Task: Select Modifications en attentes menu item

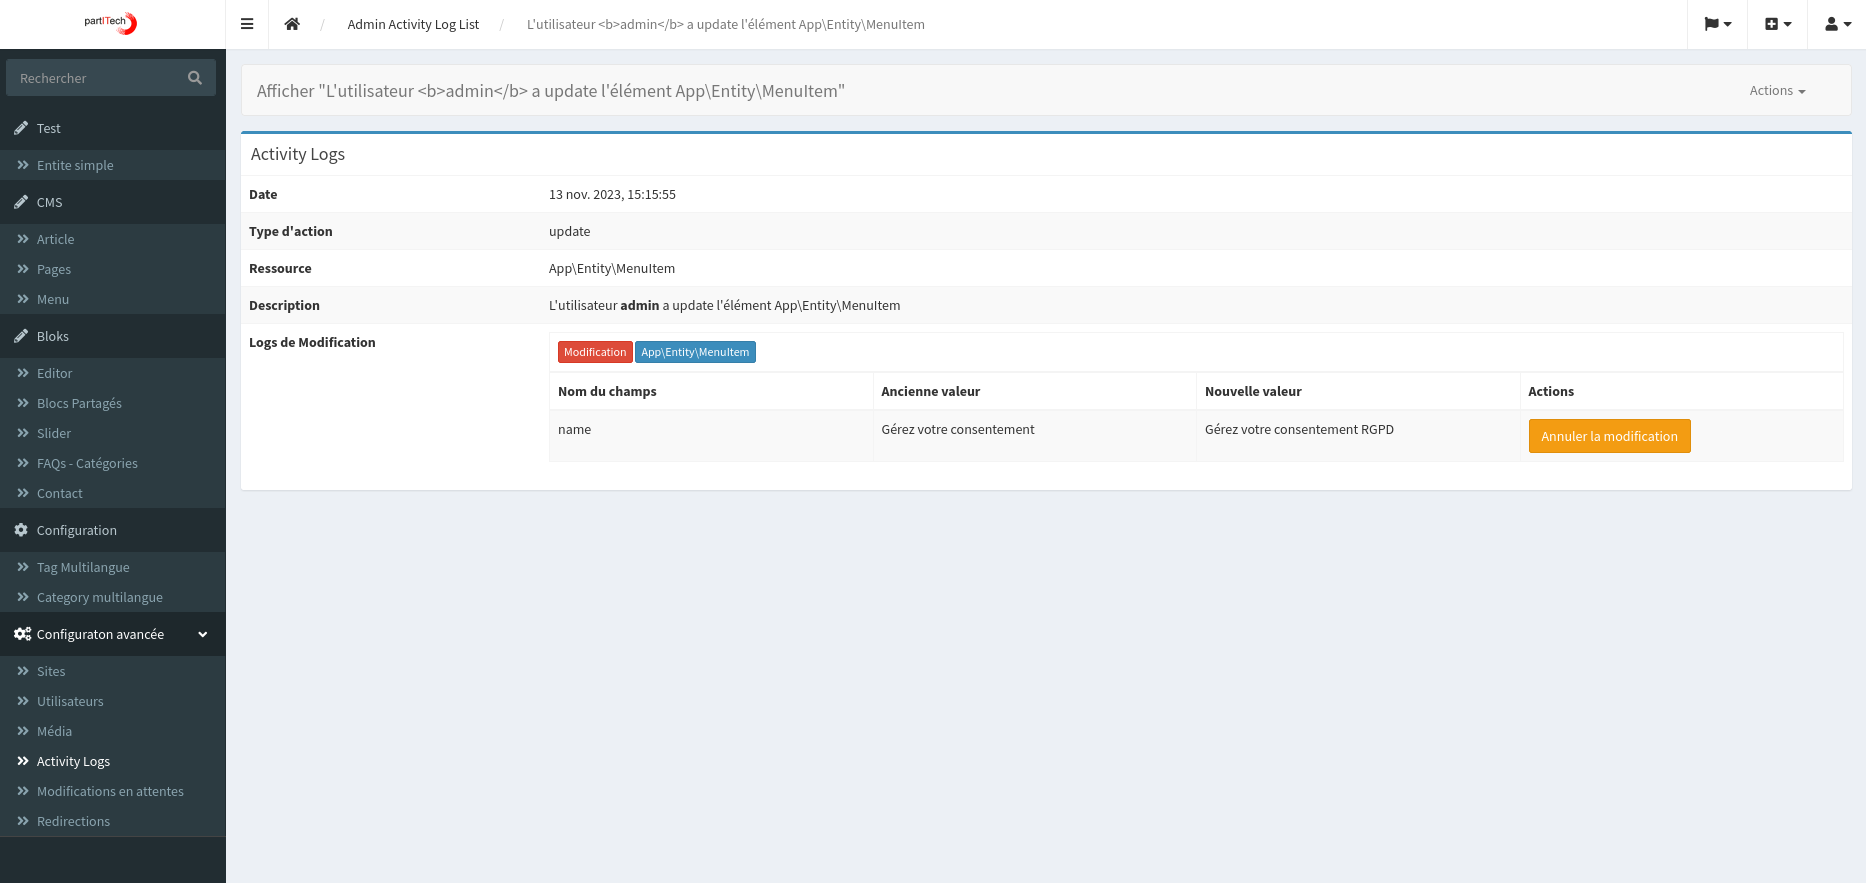Action: (x=110, y=791)
